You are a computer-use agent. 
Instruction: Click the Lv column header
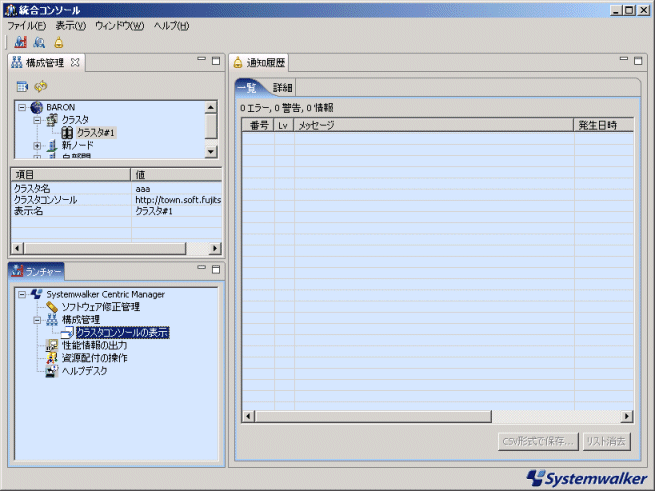click(284, 125)
